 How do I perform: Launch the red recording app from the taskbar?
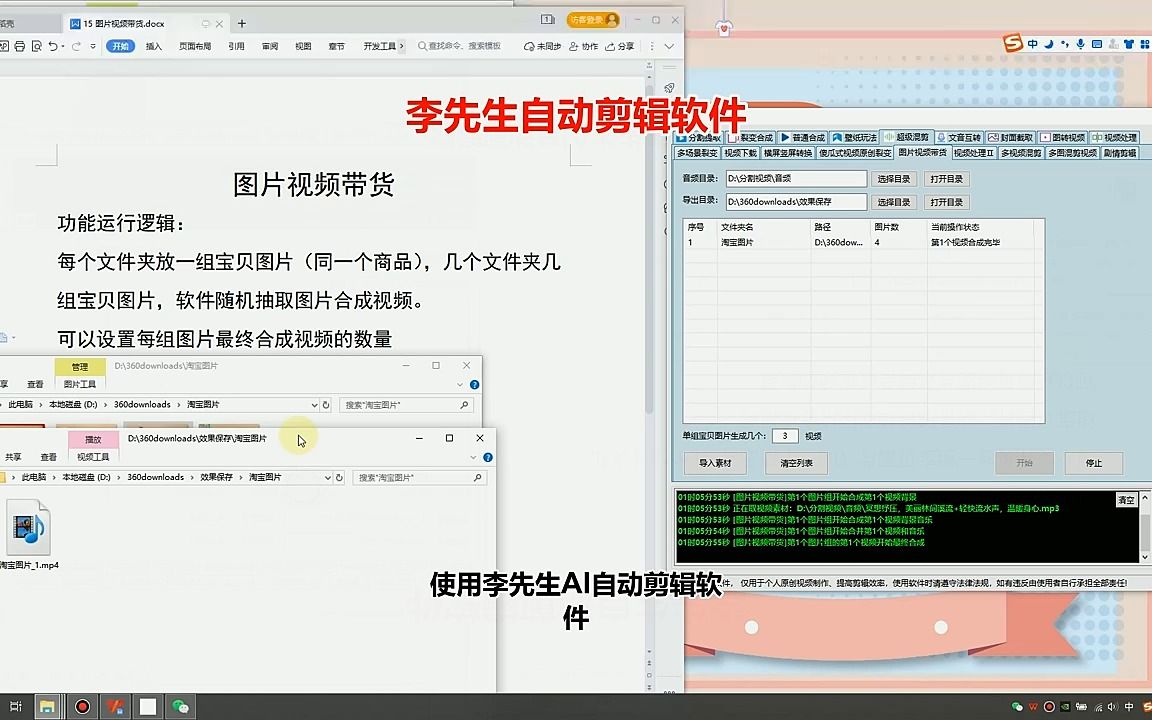click(82, 707)
